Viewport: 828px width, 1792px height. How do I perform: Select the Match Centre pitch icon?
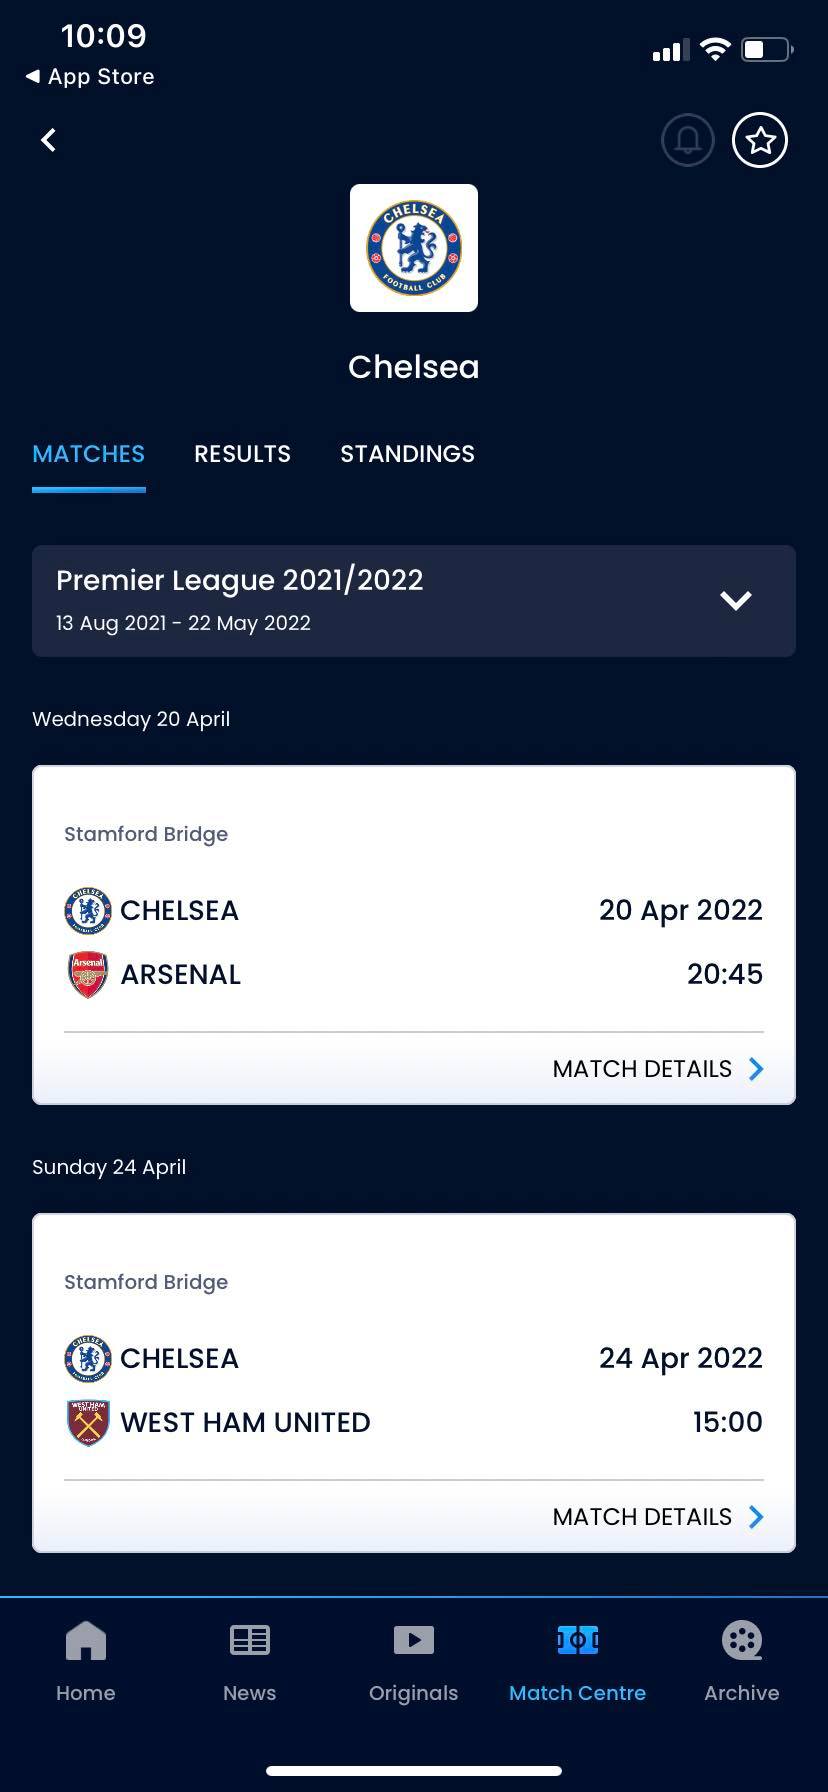(578, 1640)
